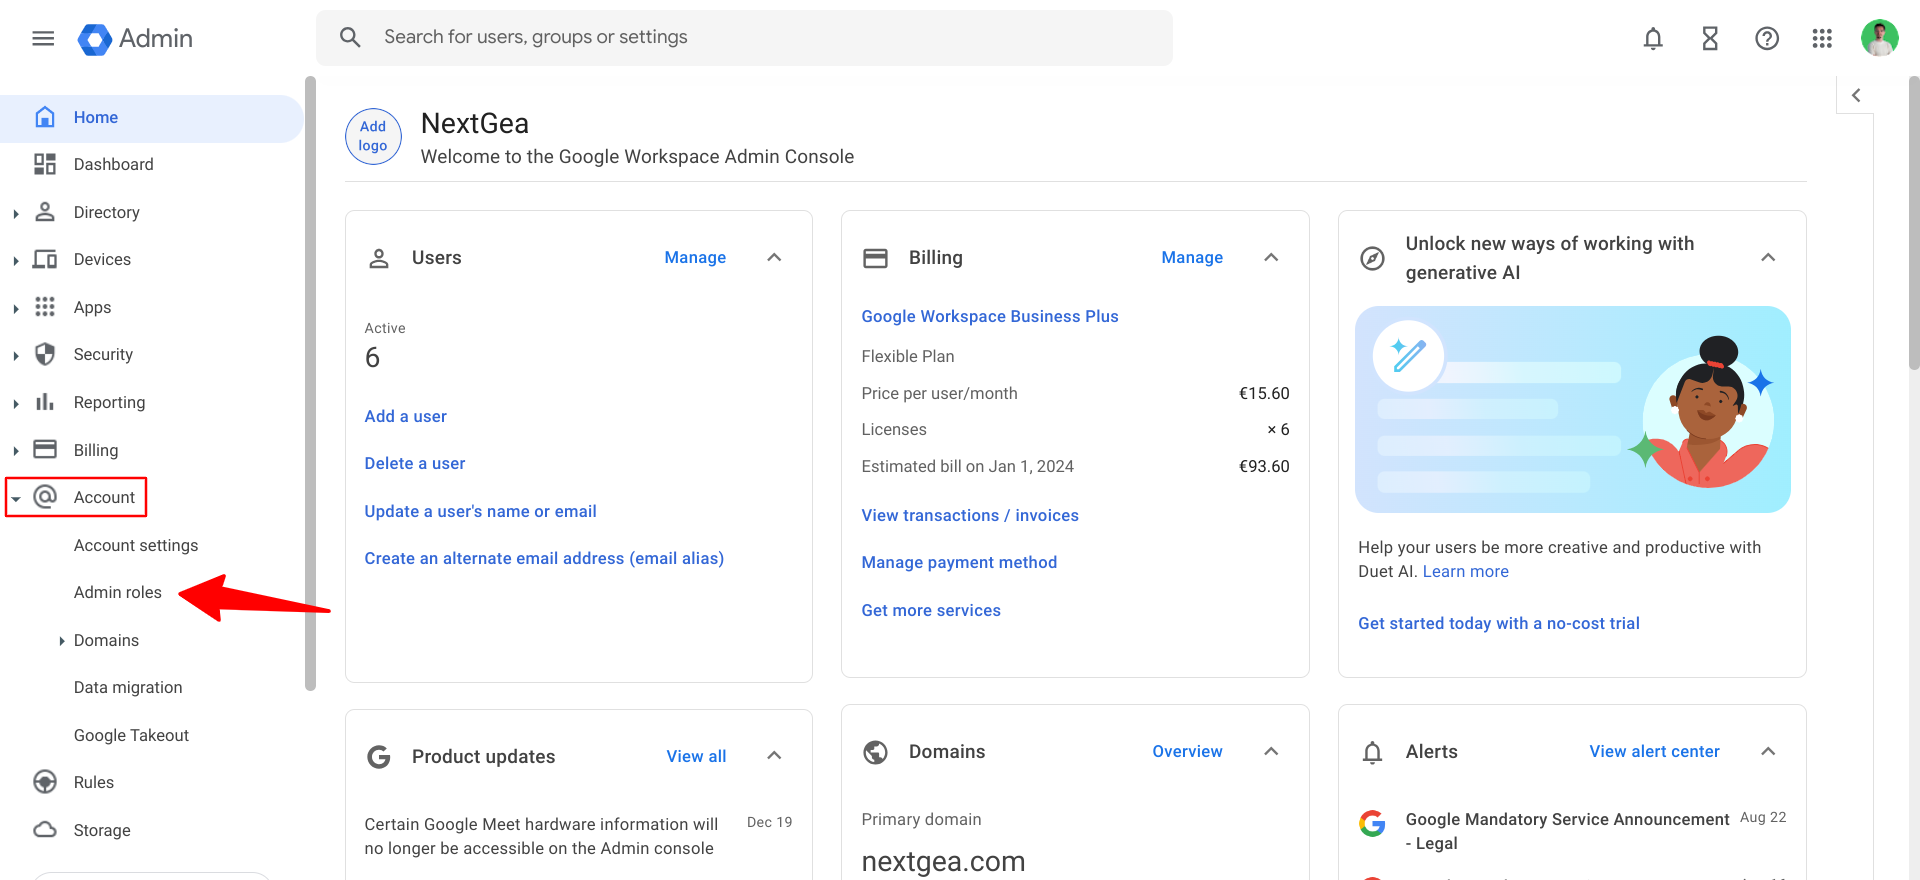Collapse the generative AI card chevron
This screenshot has height=880, width=1920.
[x=1768, y=257]
